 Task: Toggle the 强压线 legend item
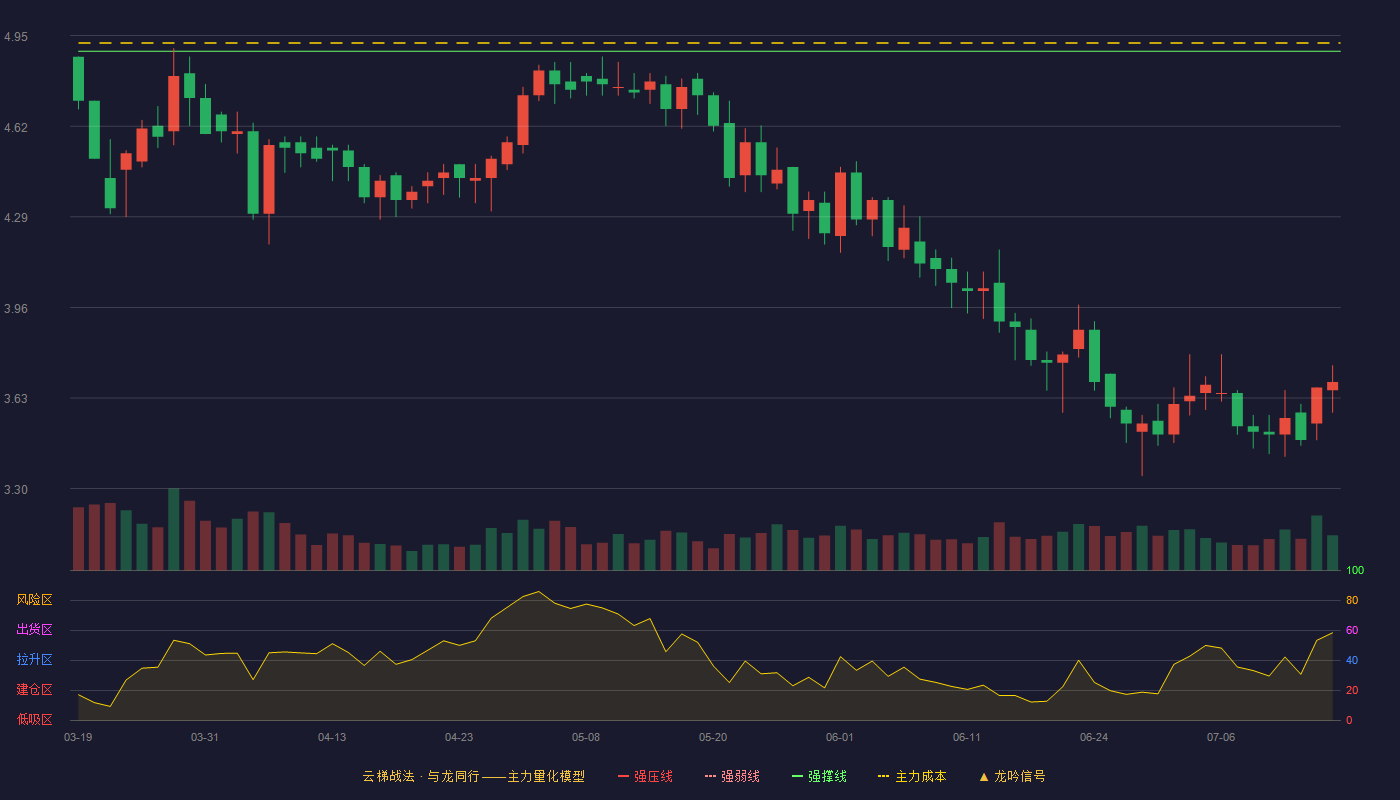coord(645,776)
